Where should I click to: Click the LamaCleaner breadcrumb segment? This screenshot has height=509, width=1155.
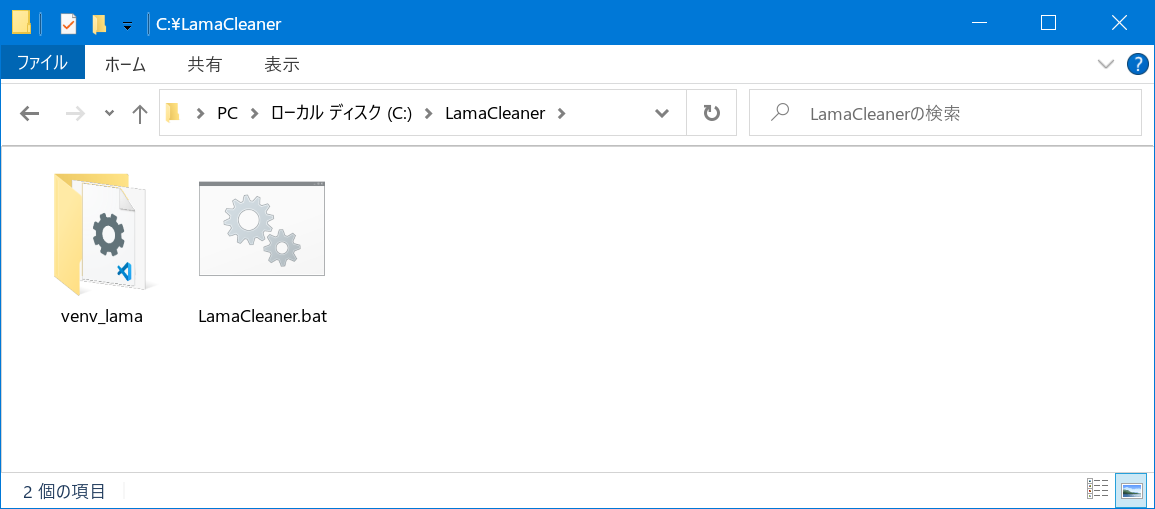(495, 113)
